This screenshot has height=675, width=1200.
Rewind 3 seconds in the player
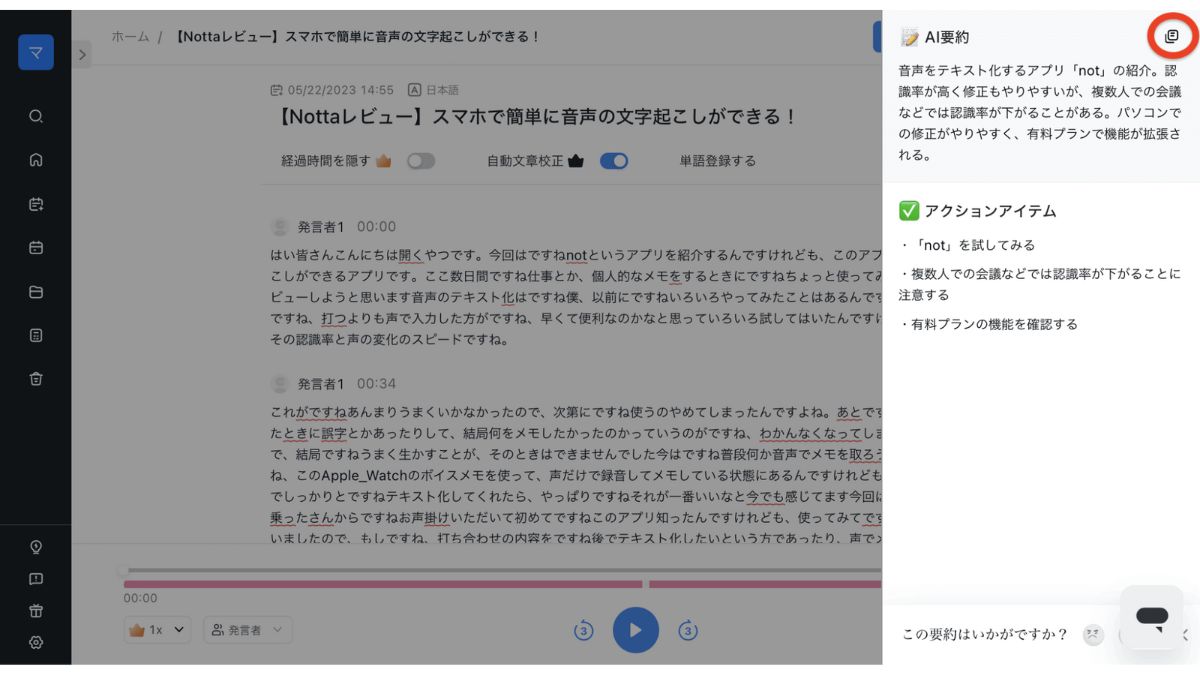(x=584, y=630)
